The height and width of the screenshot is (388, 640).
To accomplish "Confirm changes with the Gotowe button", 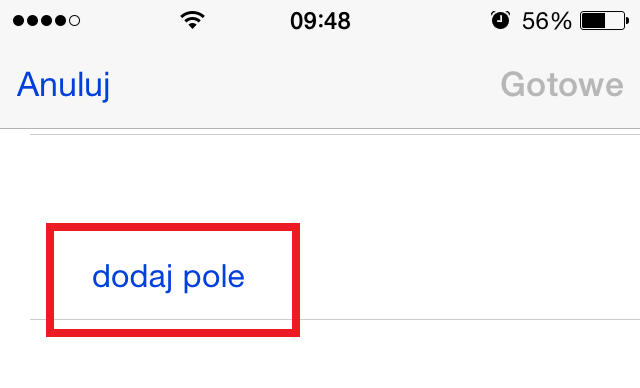I will coord(562,85).
